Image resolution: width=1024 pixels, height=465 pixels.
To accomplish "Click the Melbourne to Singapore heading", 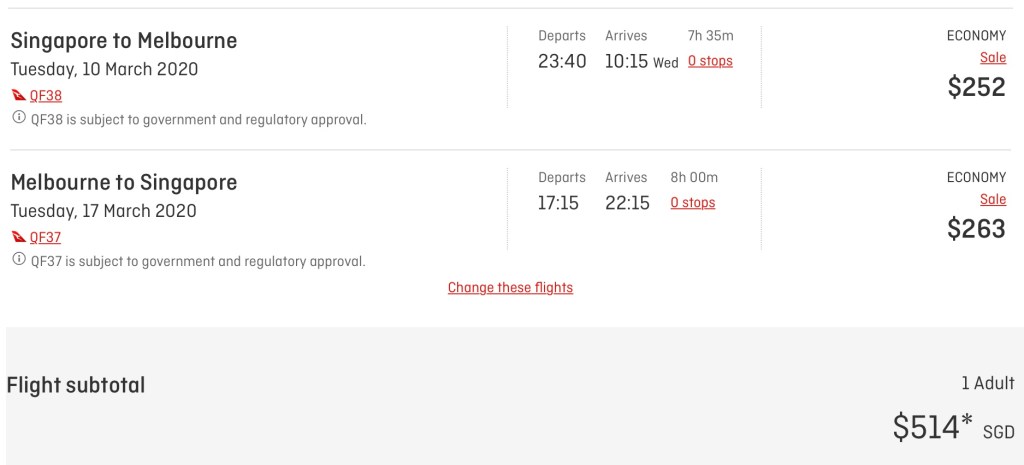I will (x=124, y=183).
